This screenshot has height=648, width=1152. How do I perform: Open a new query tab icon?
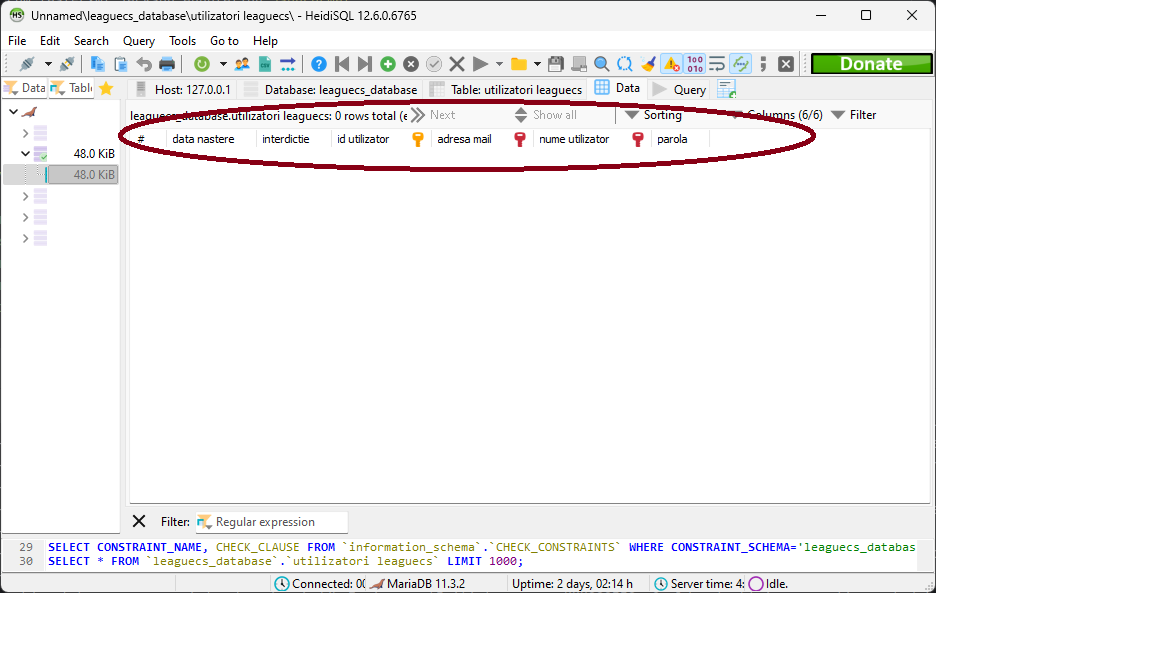727,89
